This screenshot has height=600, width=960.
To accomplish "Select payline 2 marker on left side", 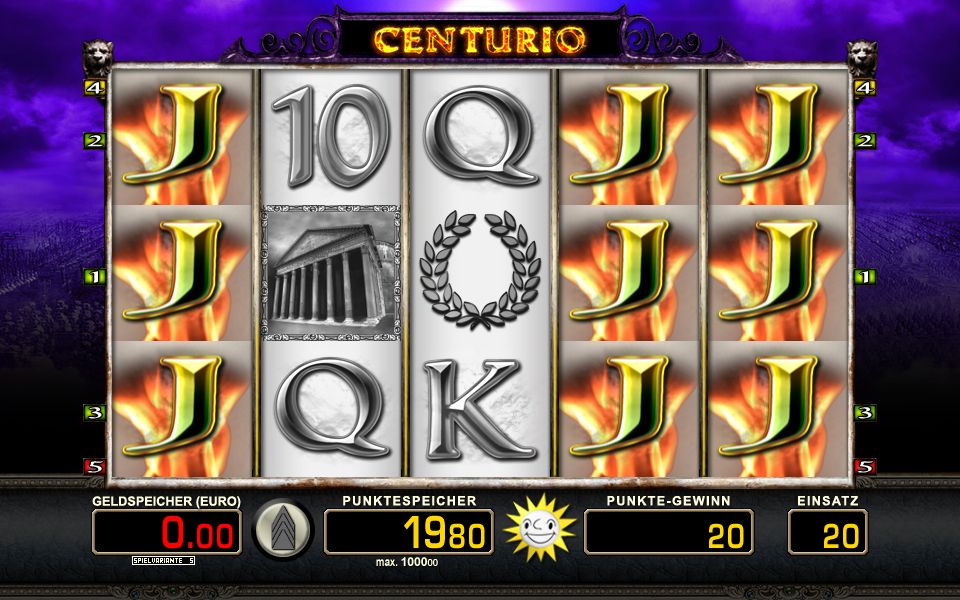I will coord(94,141).
